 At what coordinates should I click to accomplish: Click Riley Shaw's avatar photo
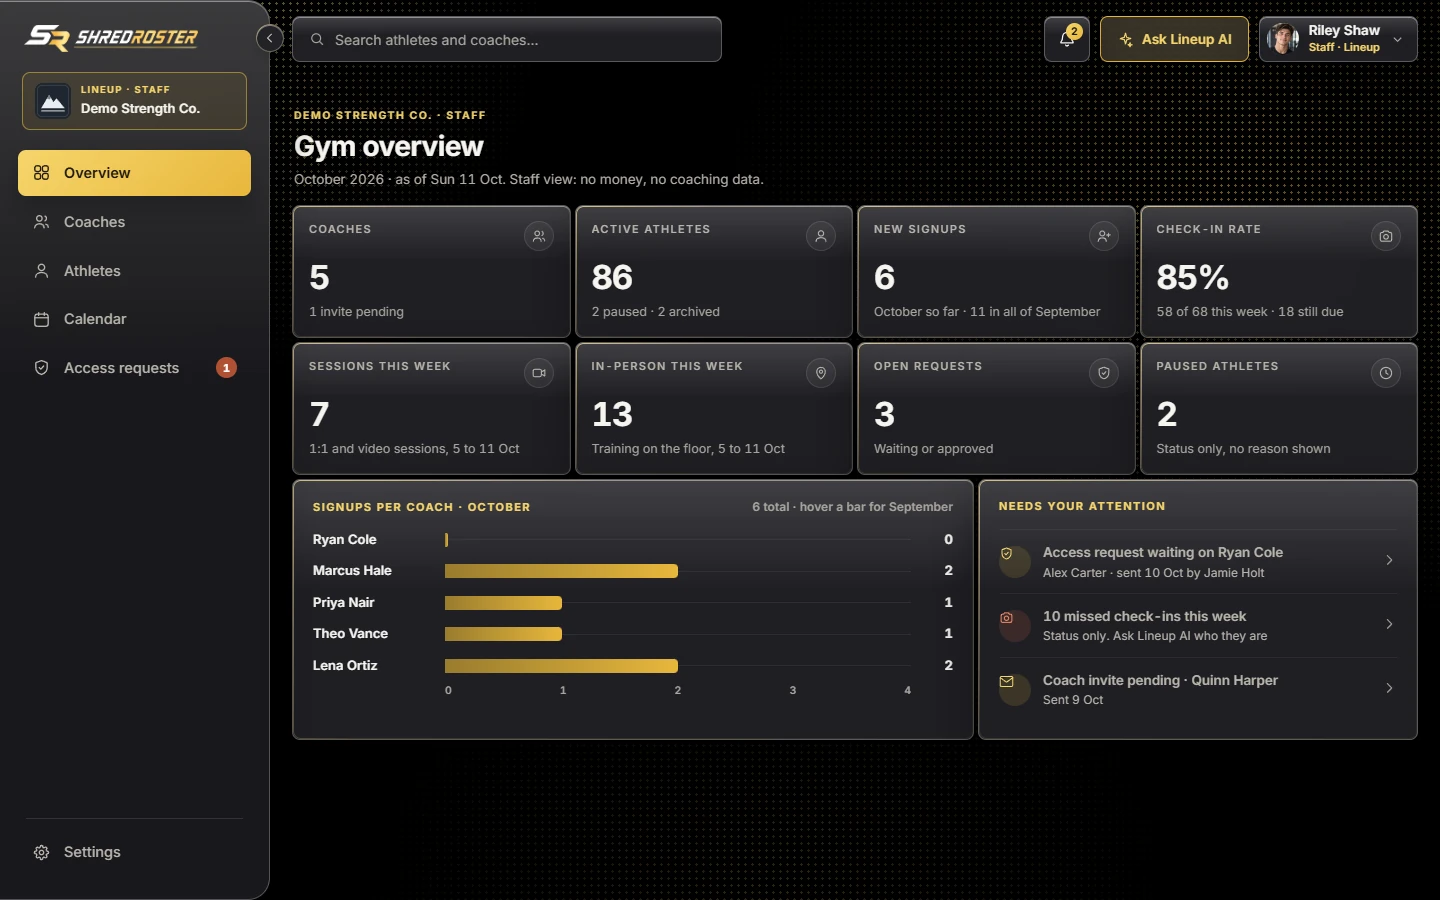1282,39
